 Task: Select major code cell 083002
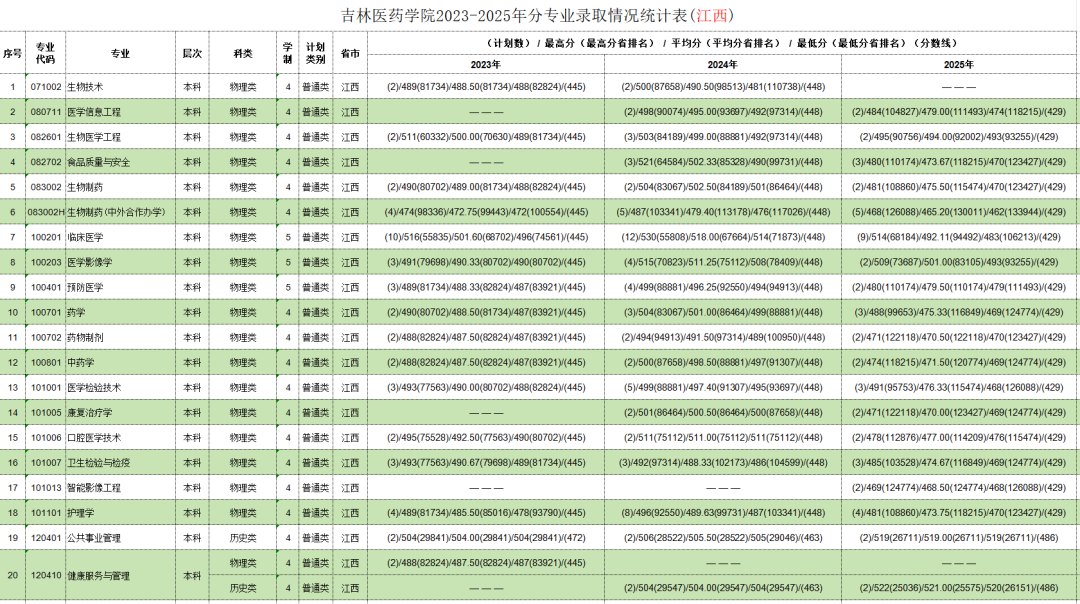pyautogui.click(x=45, y=187)
